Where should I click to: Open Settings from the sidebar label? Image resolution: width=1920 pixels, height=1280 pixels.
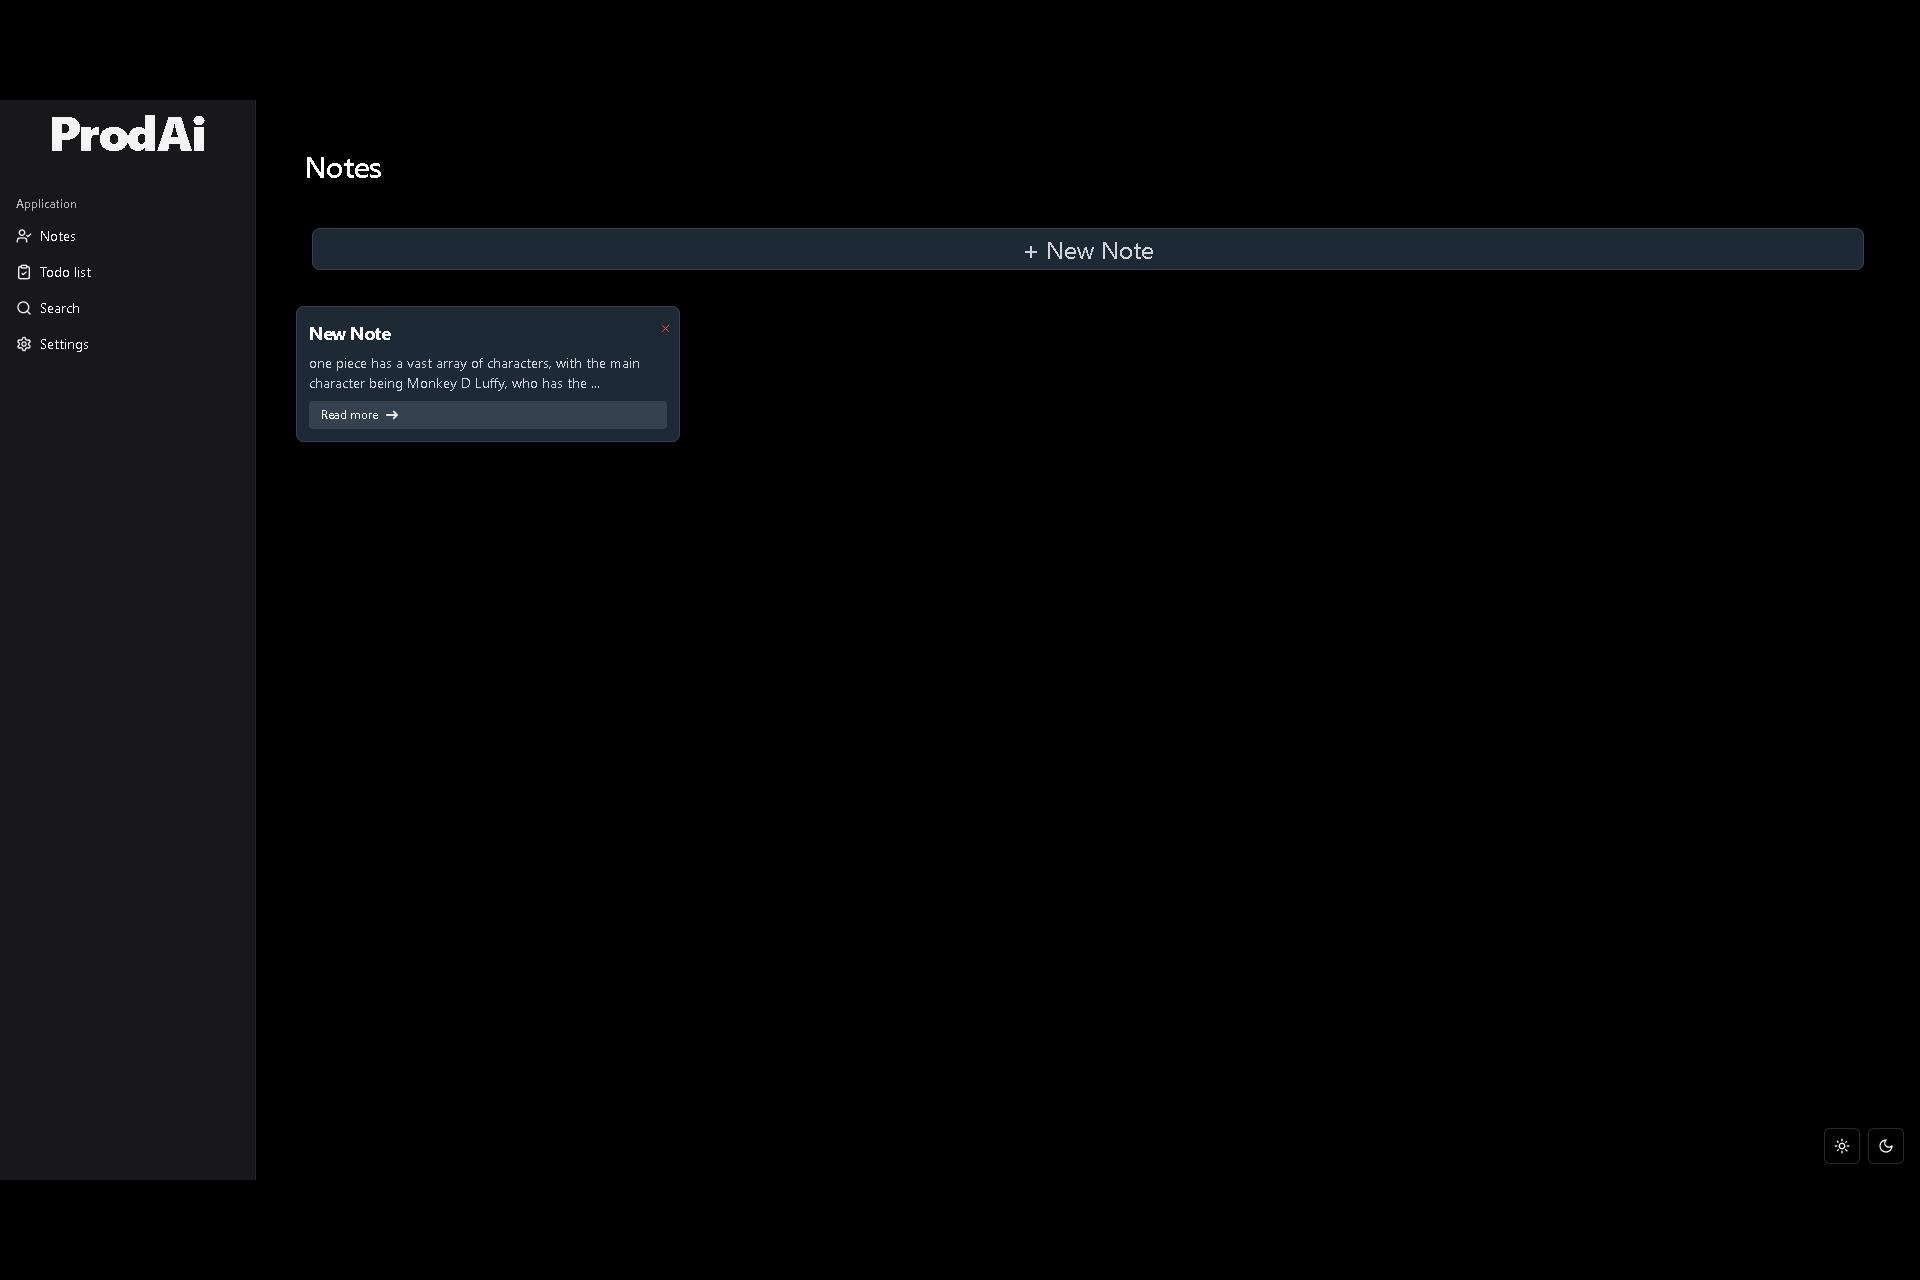64,344
